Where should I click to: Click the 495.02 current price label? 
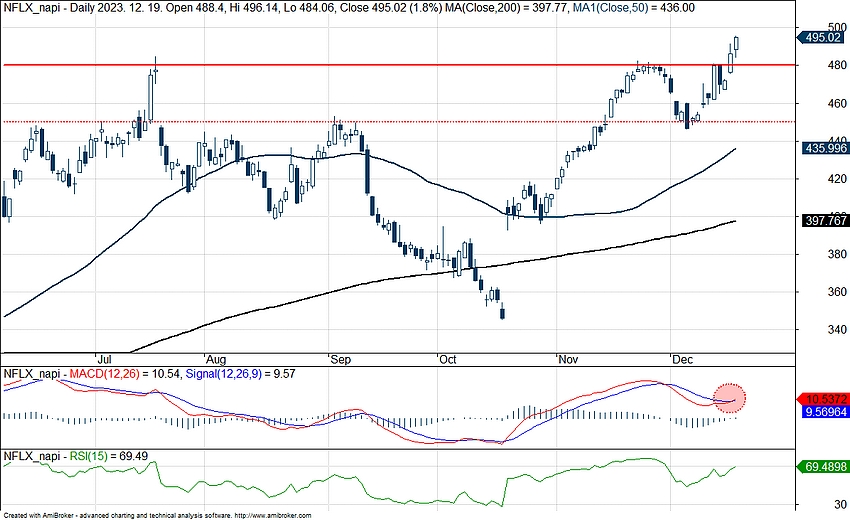tap(824, 37)
